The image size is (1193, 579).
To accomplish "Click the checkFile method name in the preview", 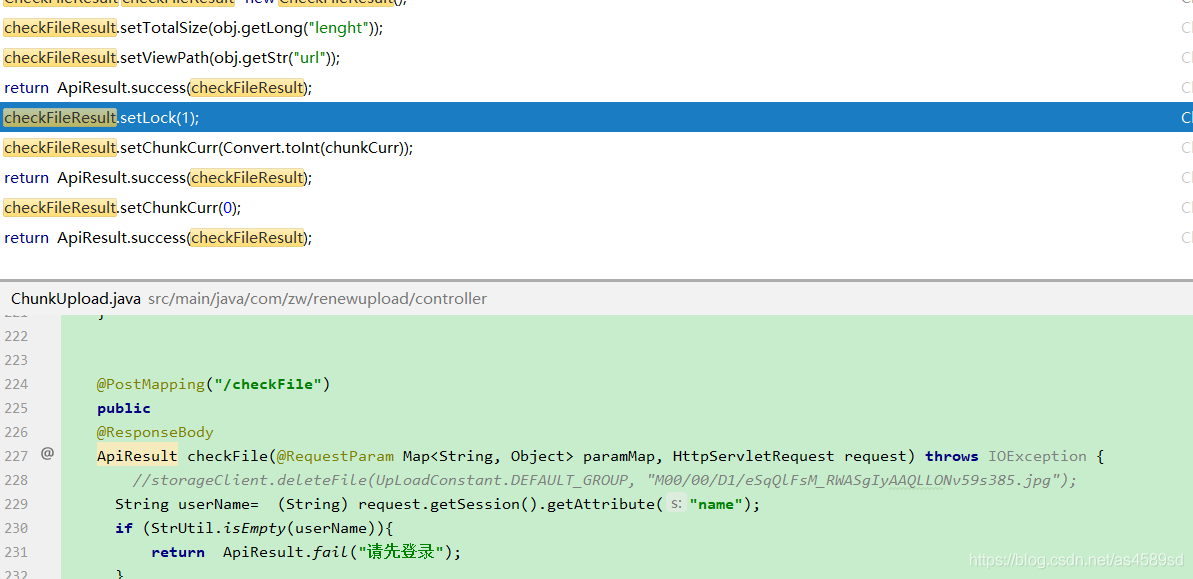I will [x=227, y=457].
